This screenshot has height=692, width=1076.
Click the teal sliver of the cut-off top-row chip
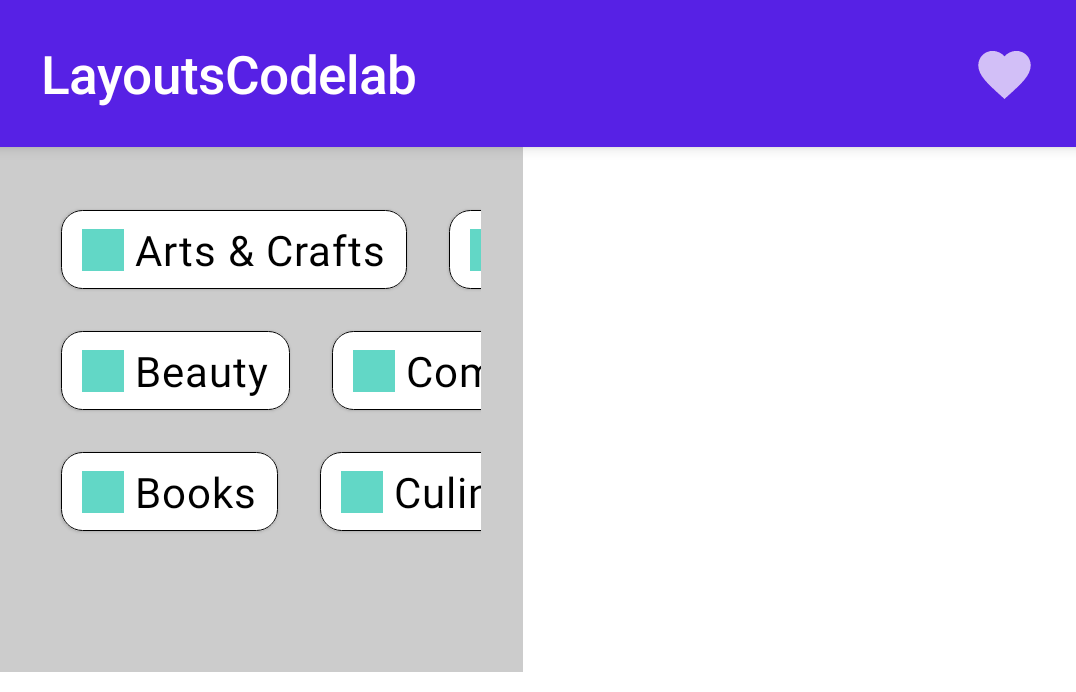(476, 250)
